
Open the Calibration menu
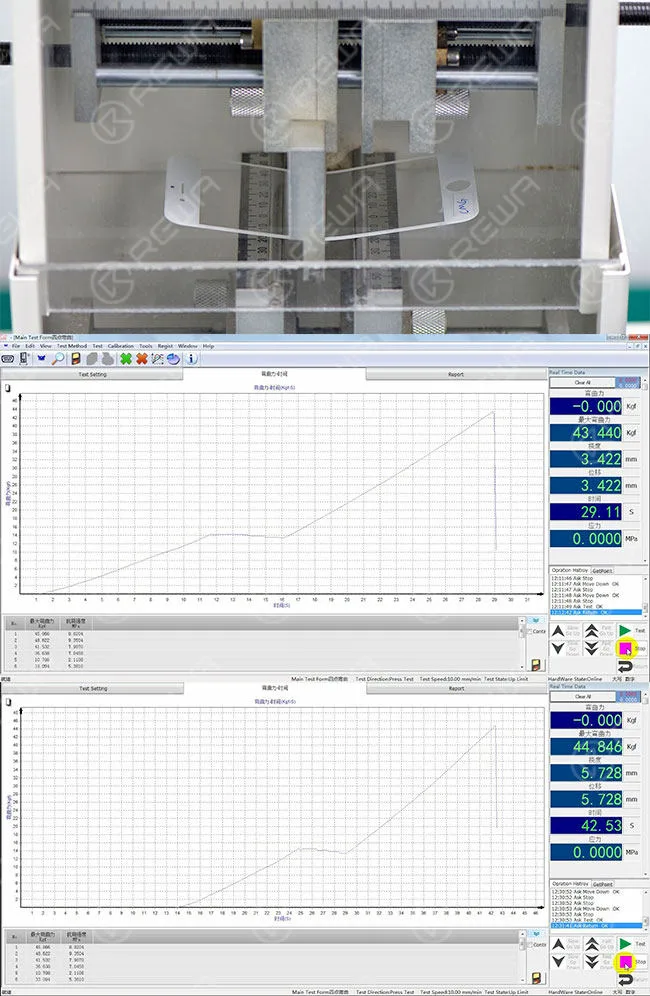tap(121, 346)
